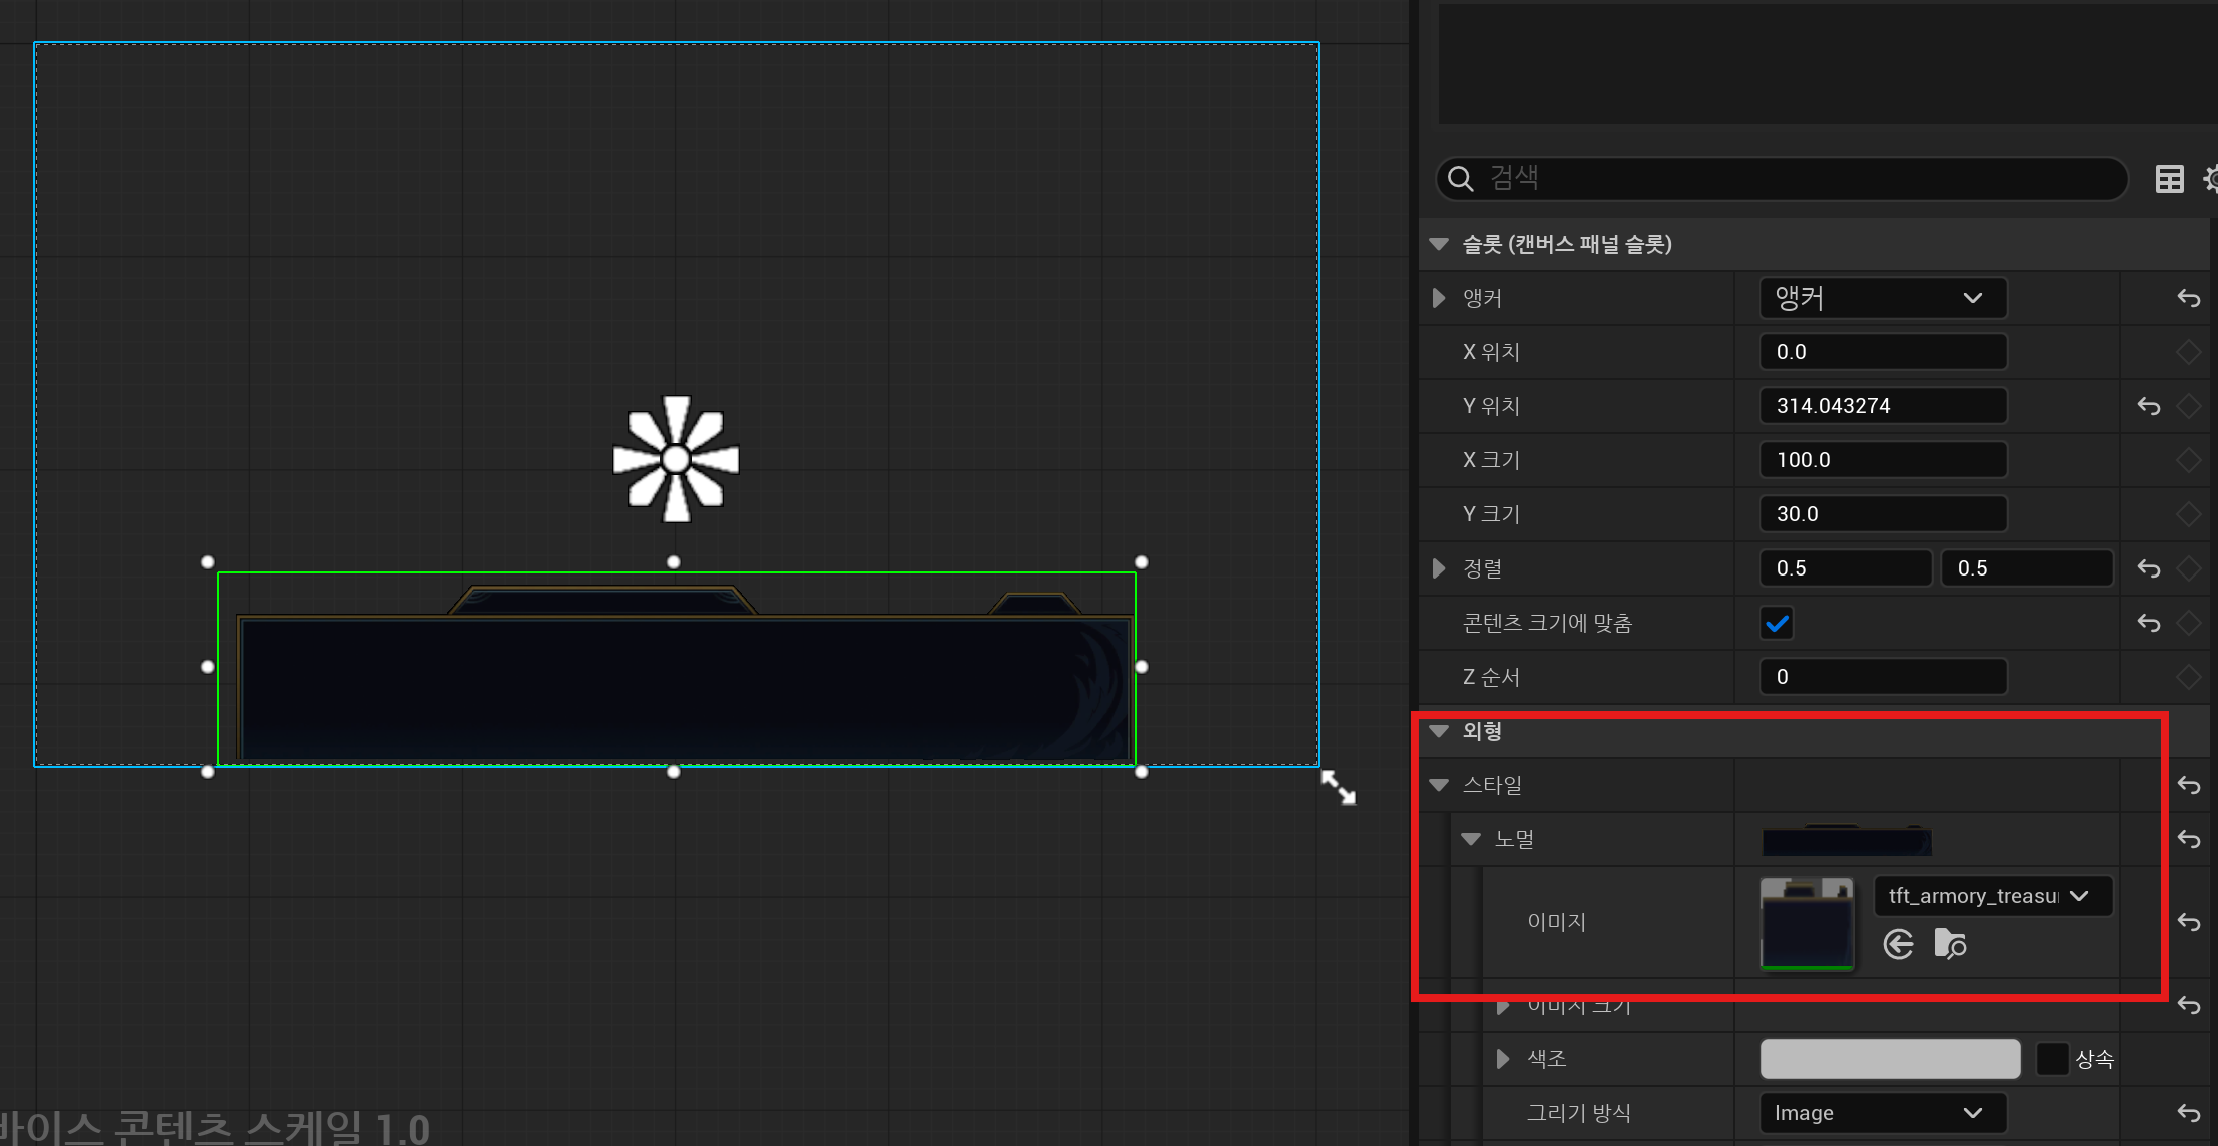Open the tft_armory_treasu image asset dropdown
The height and width of the screenshot is (1146, 2218).
tap(1993, 896)
